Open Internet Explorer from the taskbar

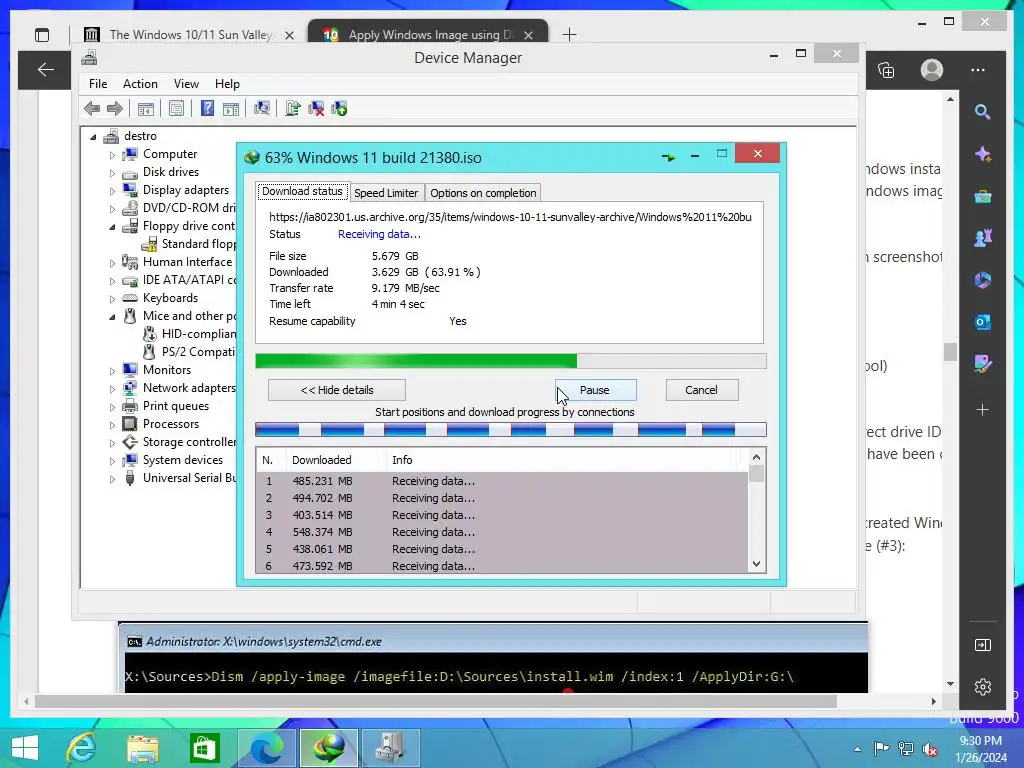81,748
